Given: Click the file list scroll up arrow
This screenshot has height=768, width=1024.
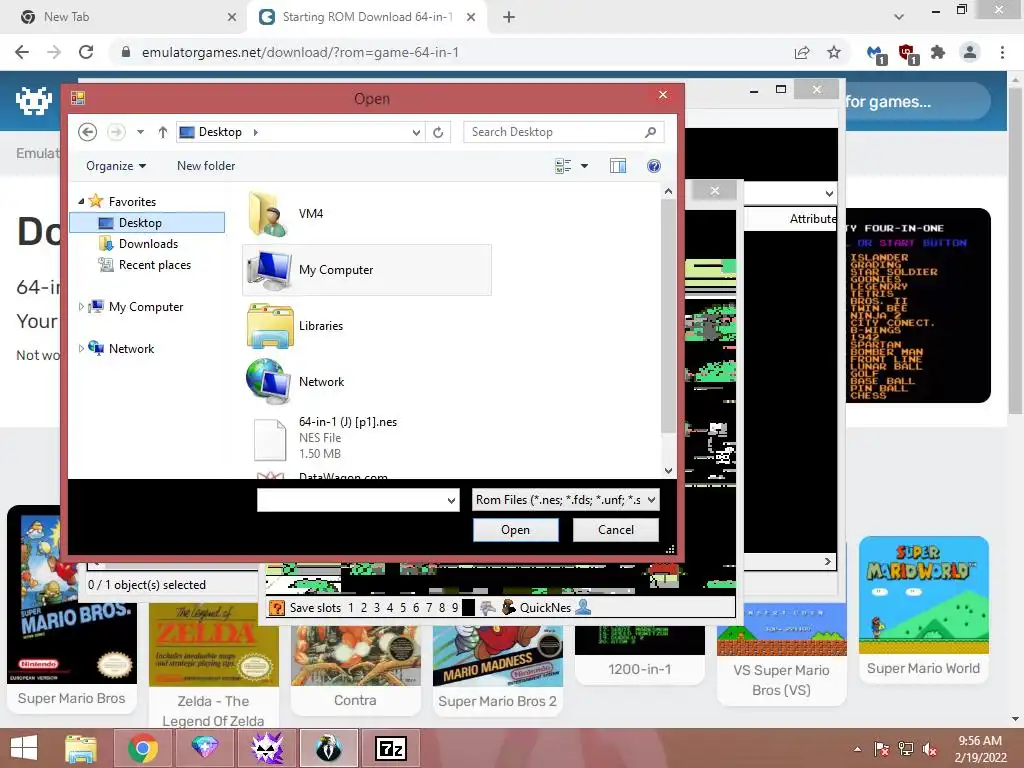Looking at the screenshot, I should point(668,191).
